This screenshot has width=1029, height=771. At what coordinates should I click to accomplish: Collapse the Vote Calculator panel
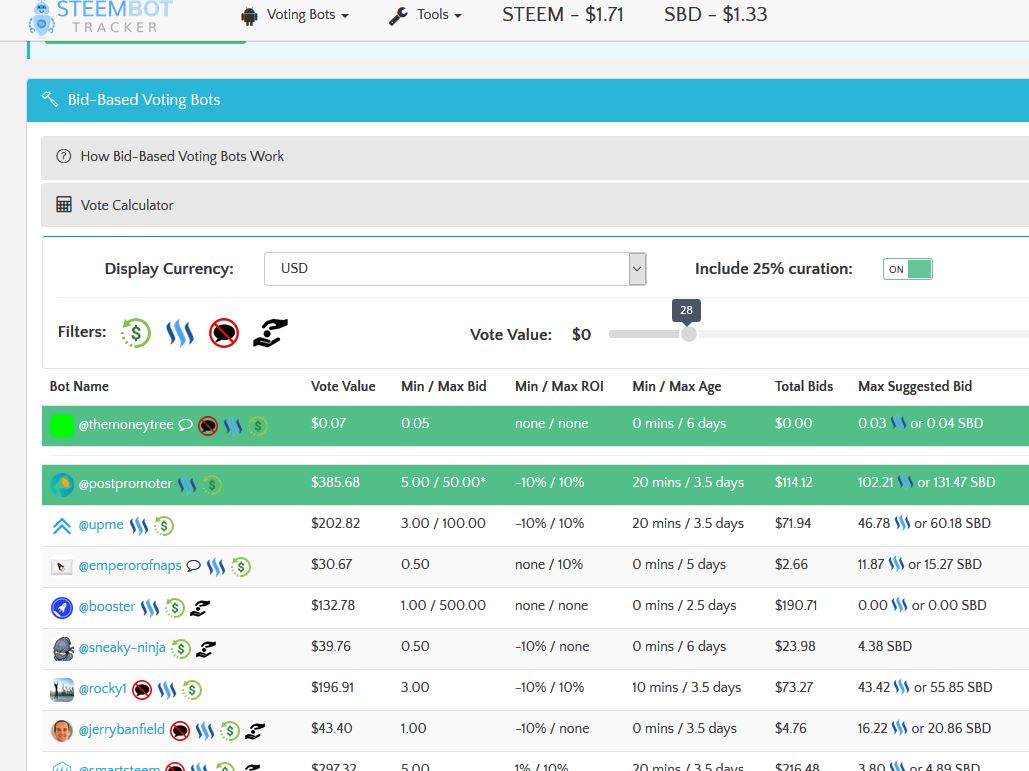535,205
